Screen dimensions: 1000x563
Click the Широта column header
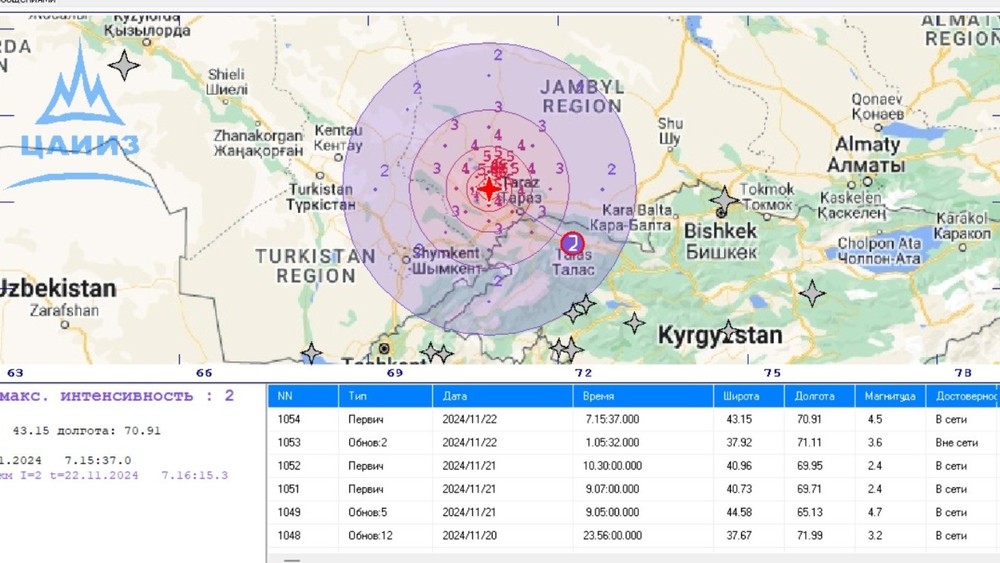(x=742, y=396)
